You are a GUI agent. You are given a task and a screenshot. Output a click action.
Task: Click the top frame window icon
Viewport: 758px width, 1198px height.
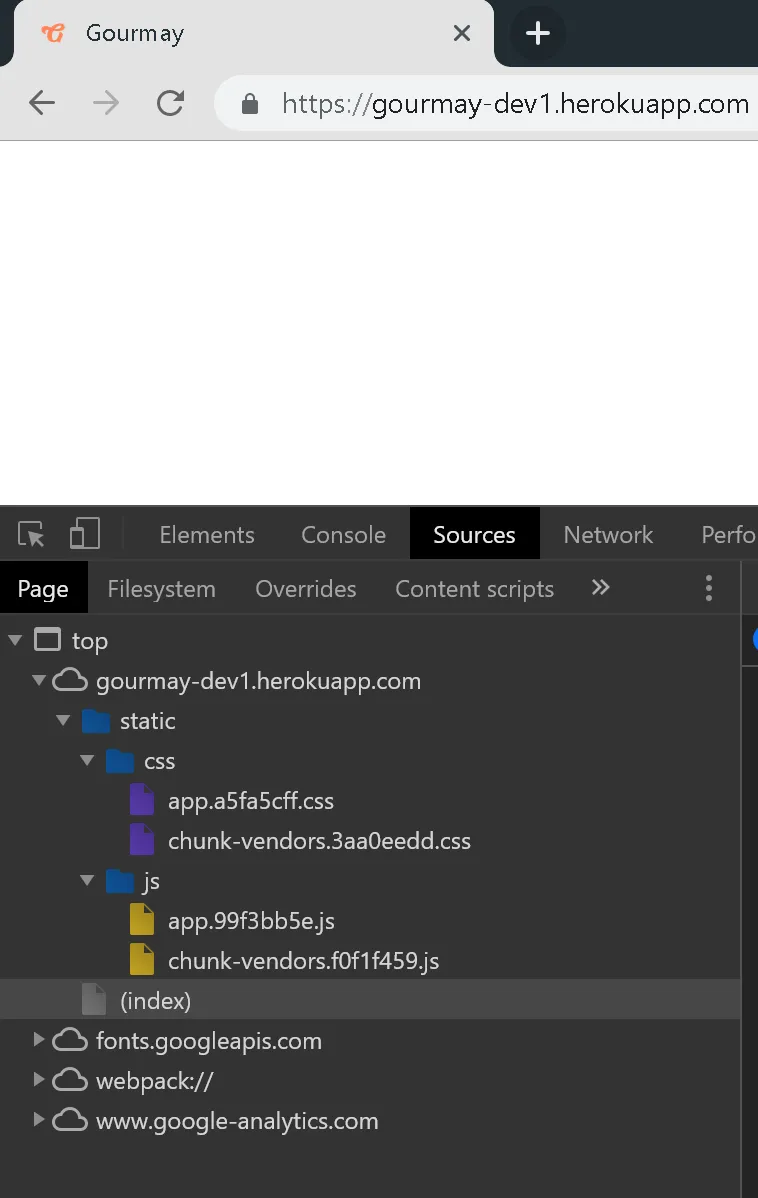(x=47, y=639)
